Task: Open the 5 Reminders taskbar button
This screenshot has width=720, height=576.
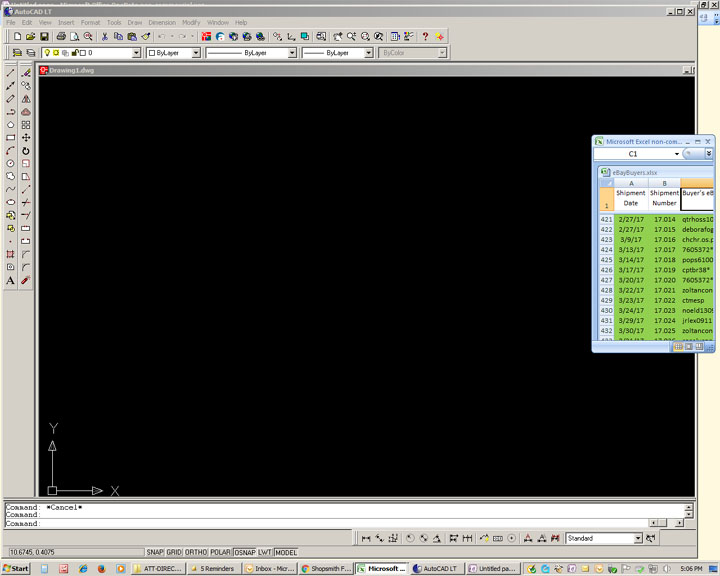Action: pyautogui.click(x=213, y=569)
